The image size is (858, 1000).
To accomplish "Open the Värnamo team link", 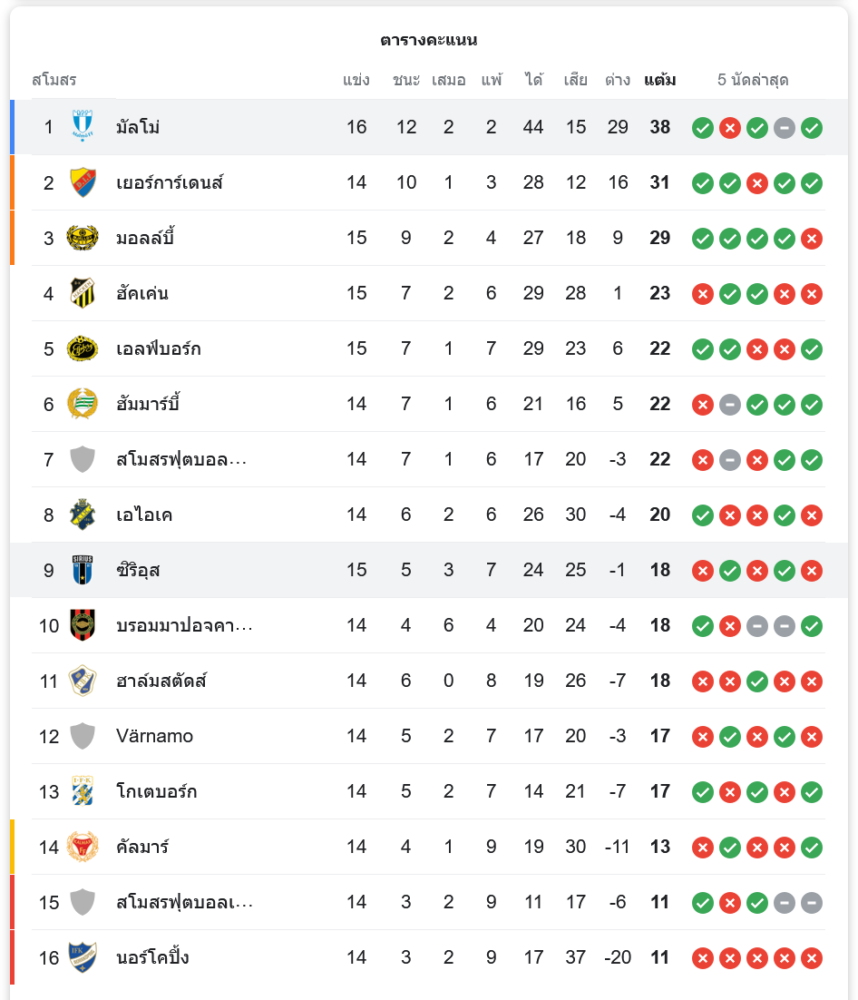I will [x=154, y=736].
